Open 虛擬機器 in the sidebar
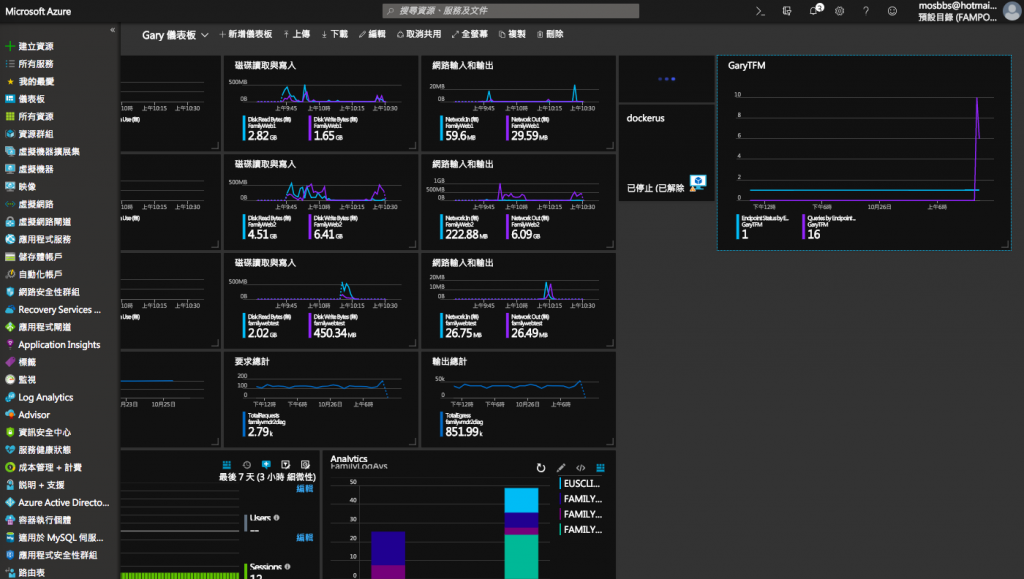This screenshot has height=579, width=1024. click(36, 169)
